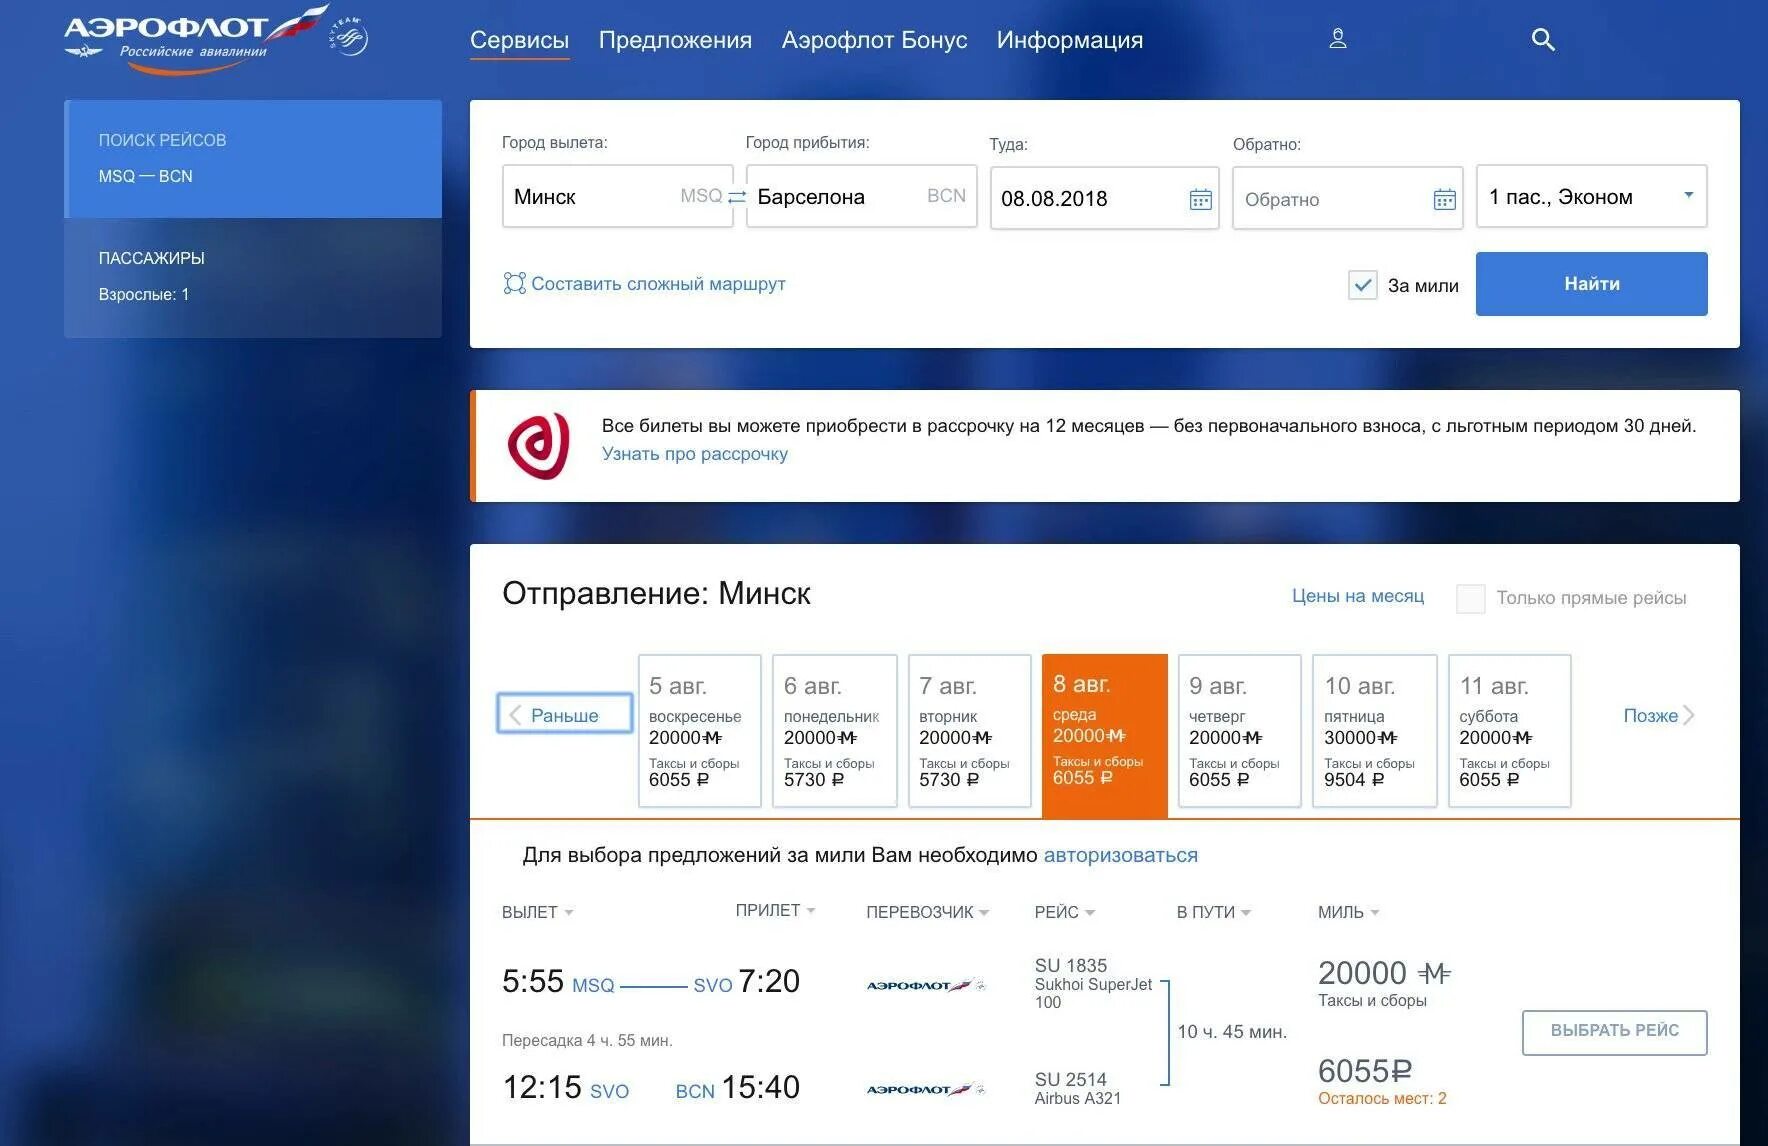
Task: Click the arrival city field Барселона
Action: (x=861, y=196)
